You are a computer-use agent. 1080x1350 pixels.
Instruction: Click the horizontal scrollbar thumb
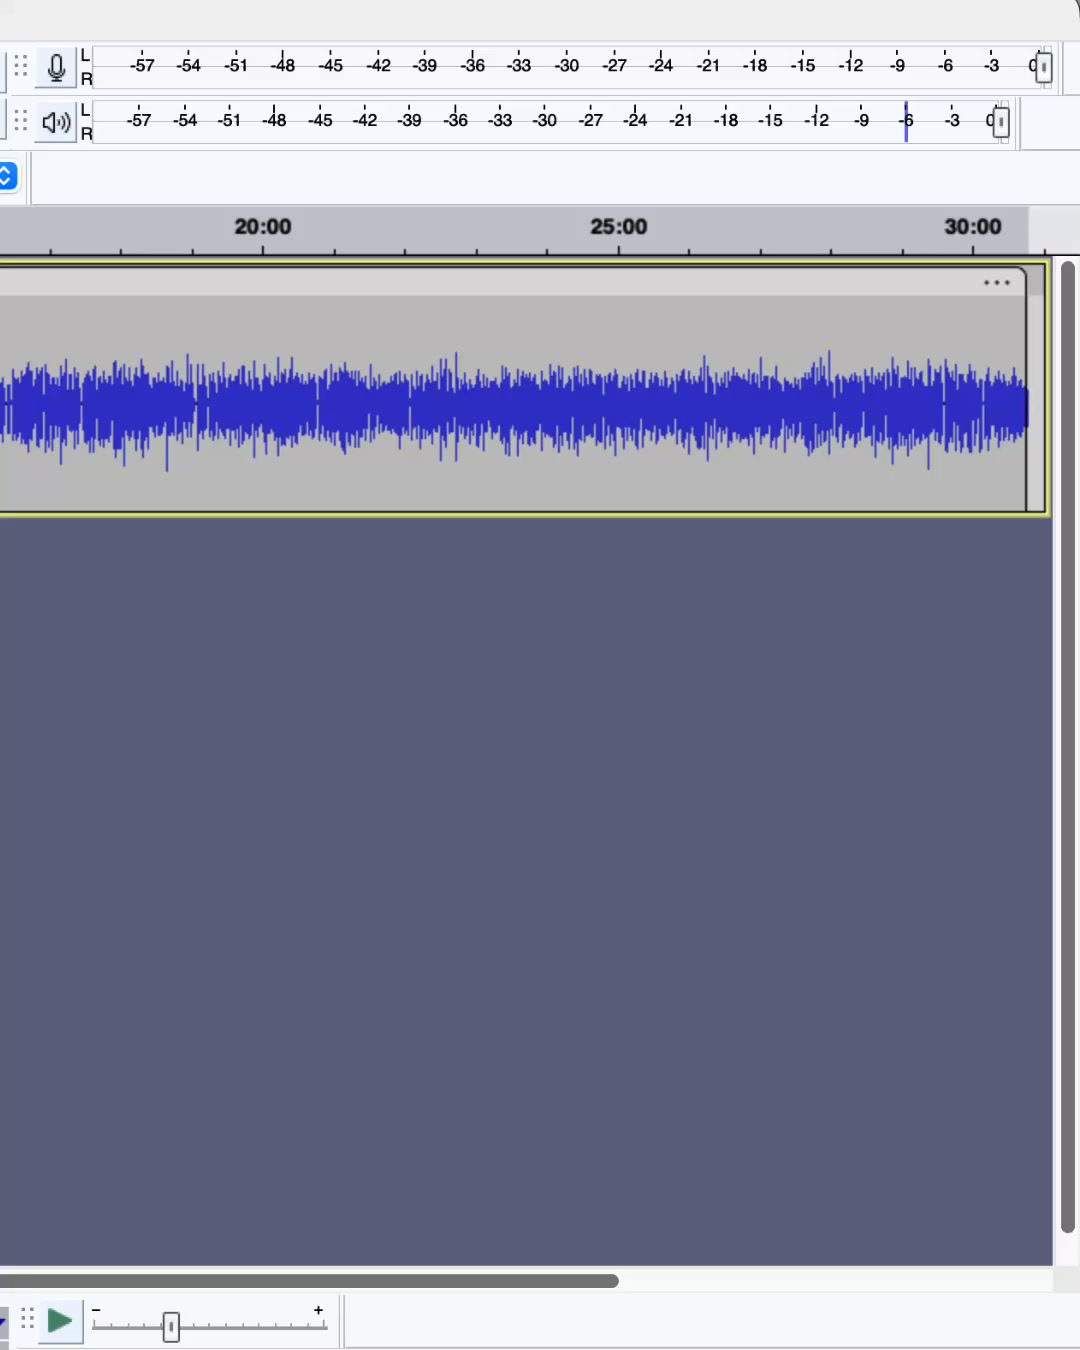pyautogui.click(x=309, y=1281)
